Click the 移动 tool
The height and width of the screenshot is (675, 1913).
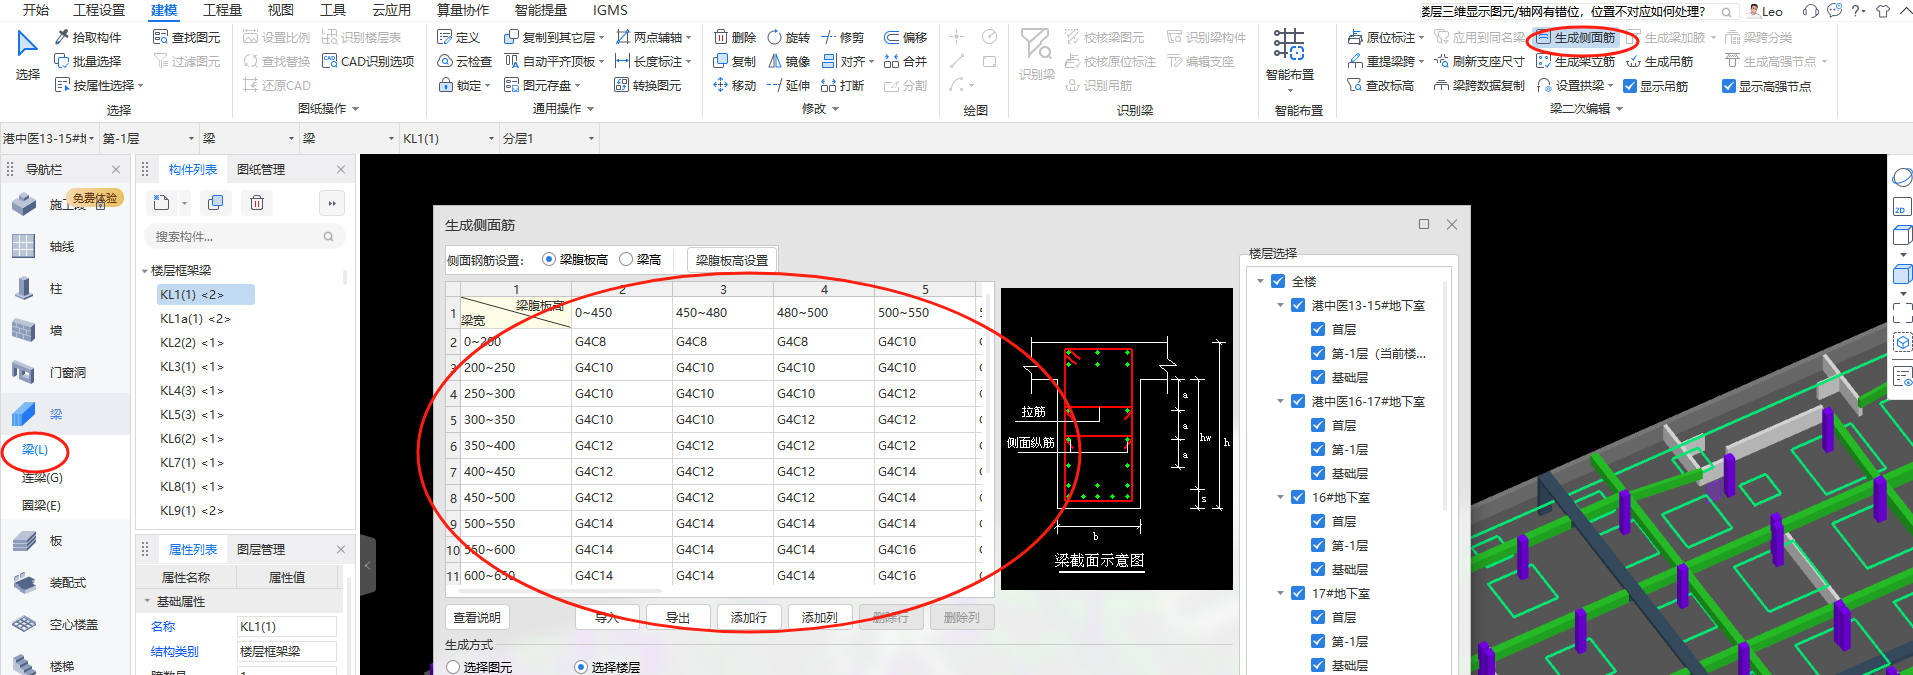coord(735,85)
